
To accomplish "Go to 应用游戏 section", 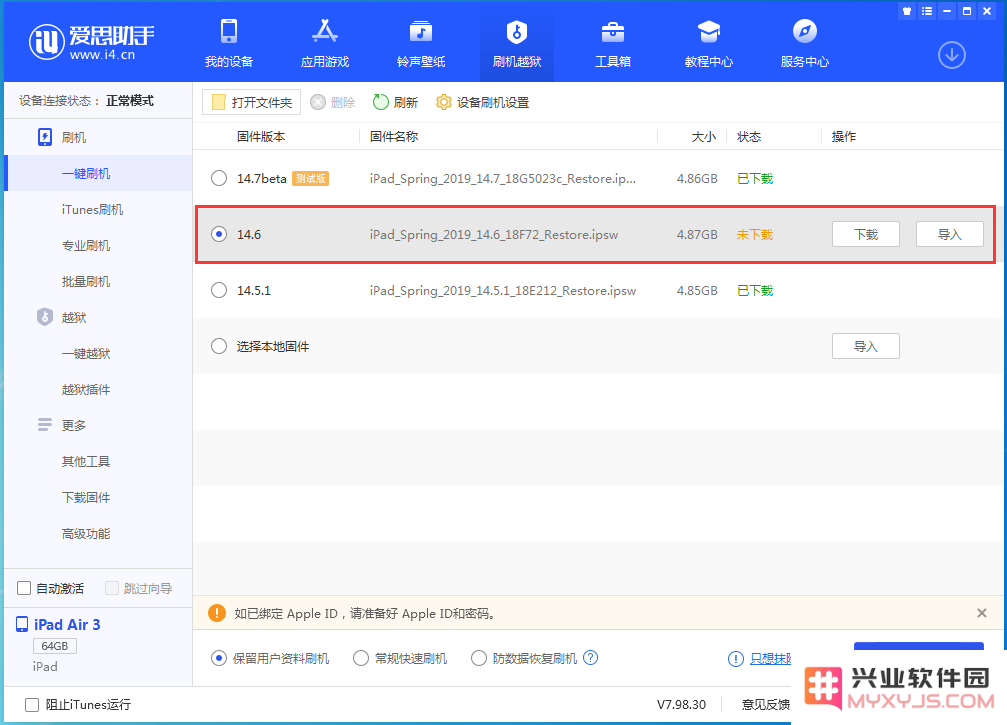I will [x=324, y=44].
